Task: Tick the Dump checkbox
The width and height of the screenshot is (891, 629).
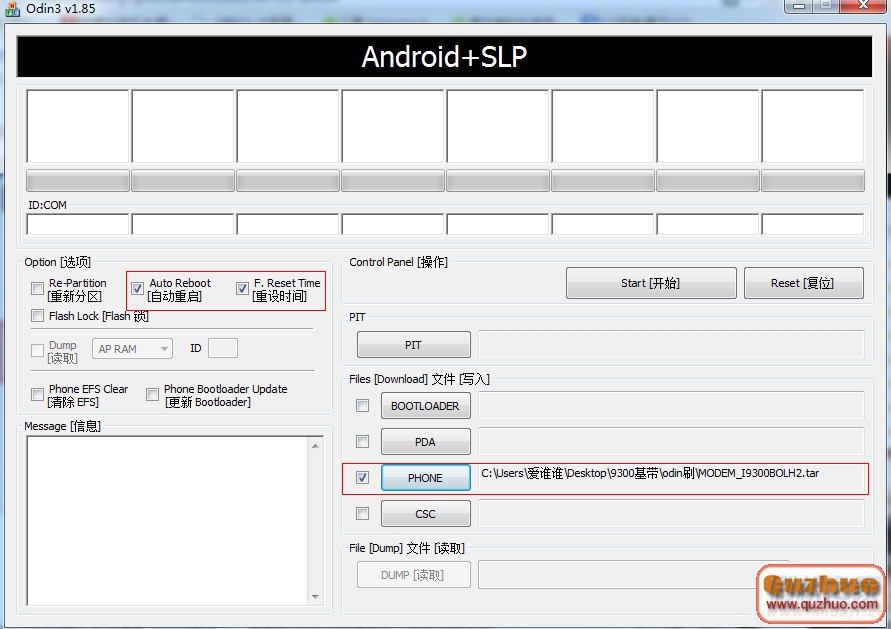Action: (x=38, y=351)
